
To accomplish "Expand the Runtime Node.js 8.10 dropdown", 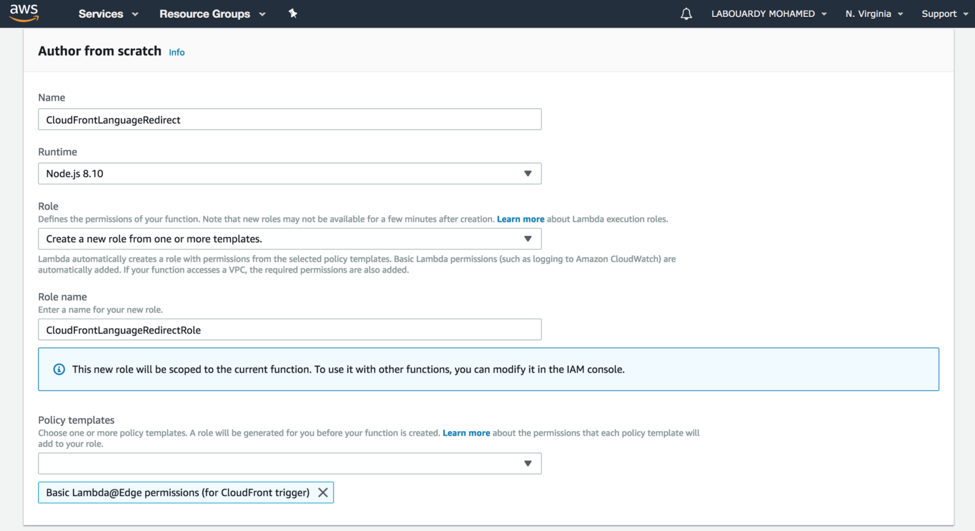I will pyautogui.click(x=290, y=173).
